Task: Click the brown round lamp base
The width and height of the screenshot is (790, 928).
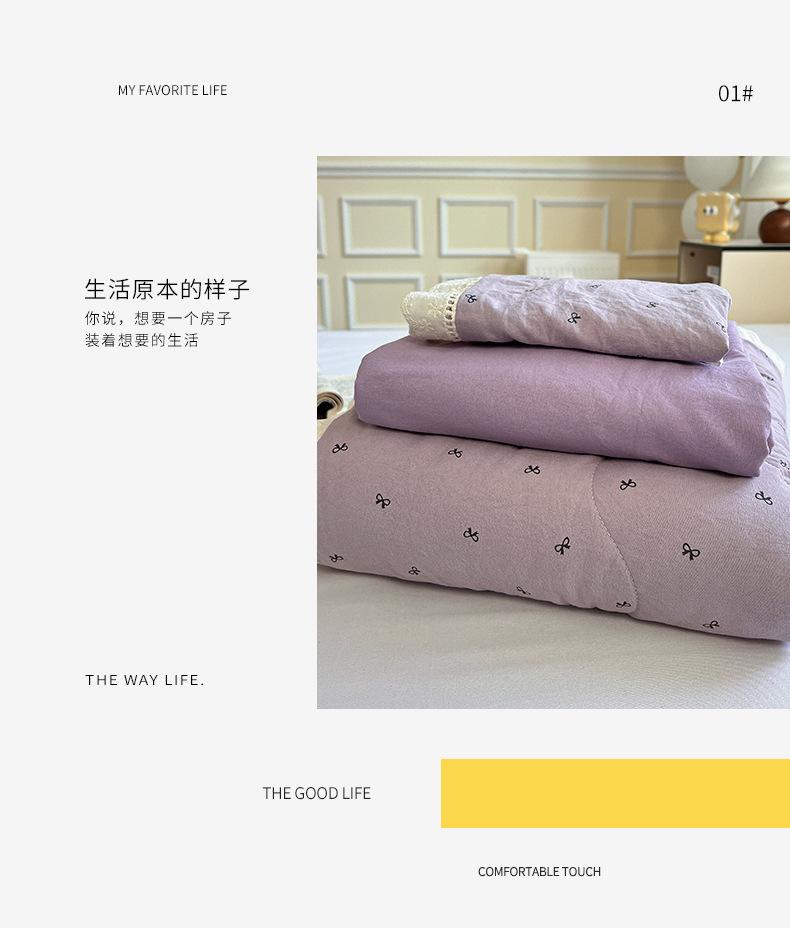Action: click(776, 225)
